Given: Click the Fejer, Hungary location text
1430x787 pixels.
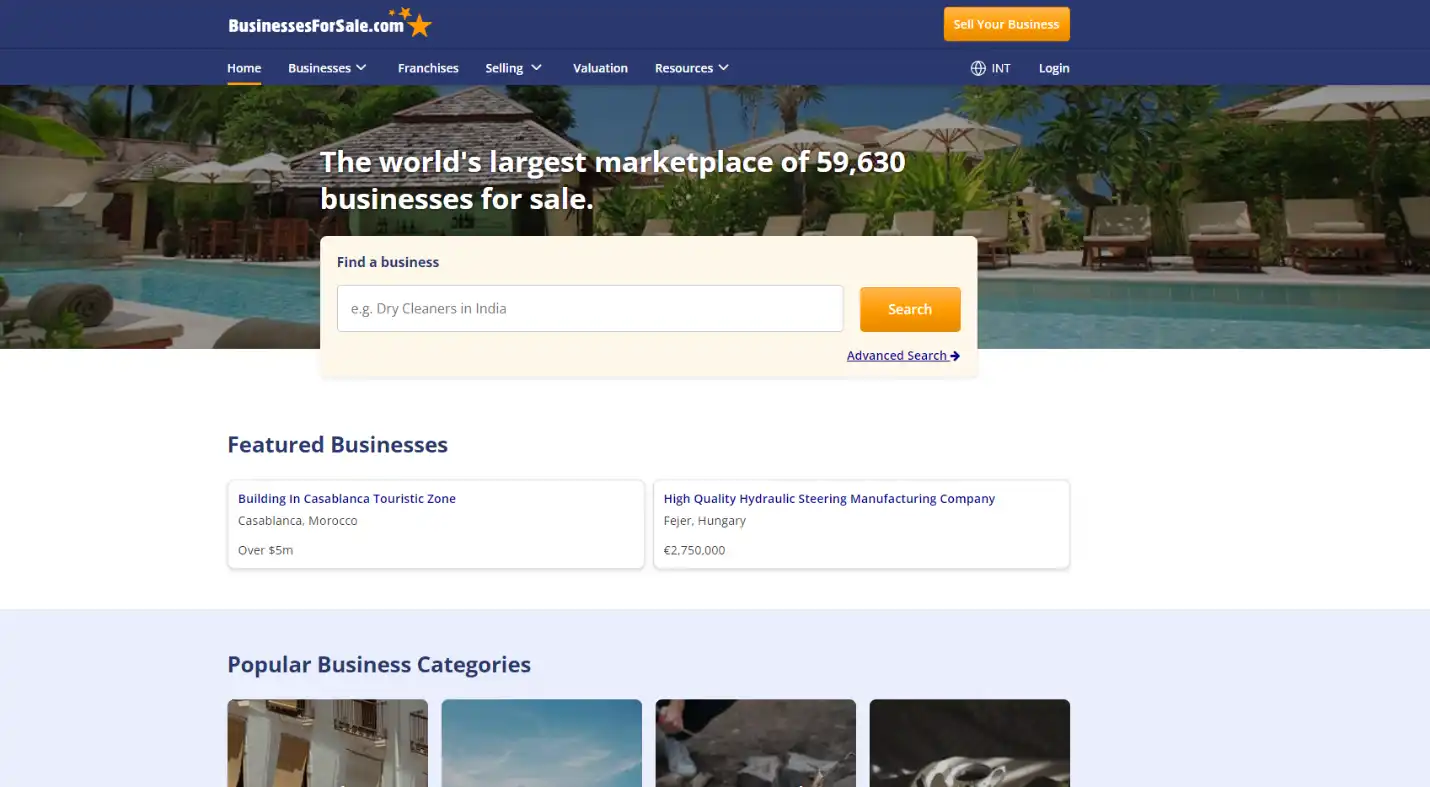Looking at the screenshot, I should [705, 521].
